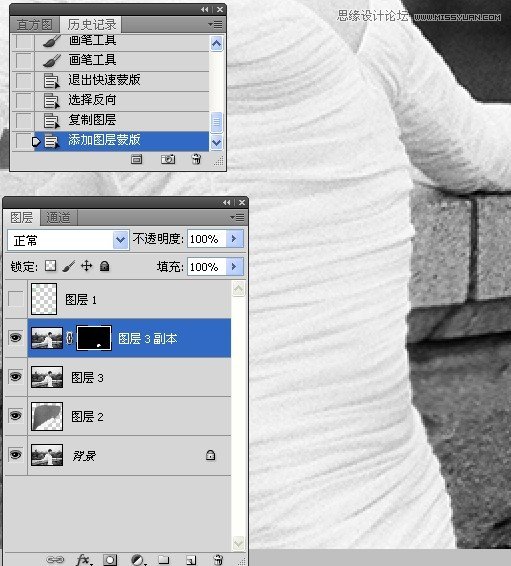Collapse the history panel with double arrows

[205, 9]
